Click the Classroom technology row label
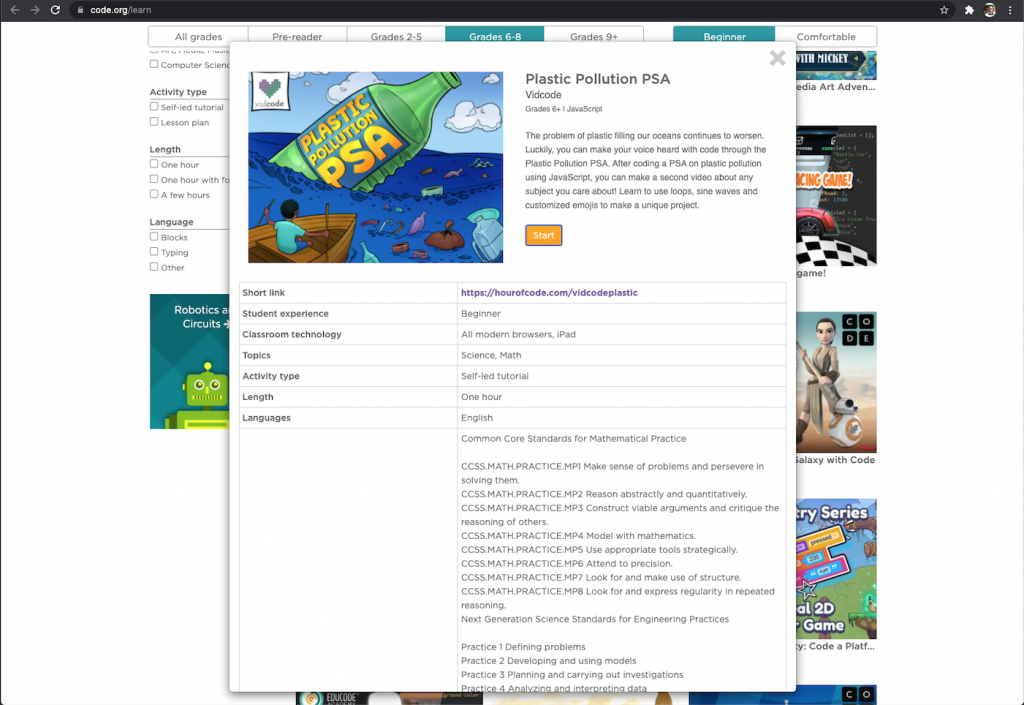 tap(292, 334)
